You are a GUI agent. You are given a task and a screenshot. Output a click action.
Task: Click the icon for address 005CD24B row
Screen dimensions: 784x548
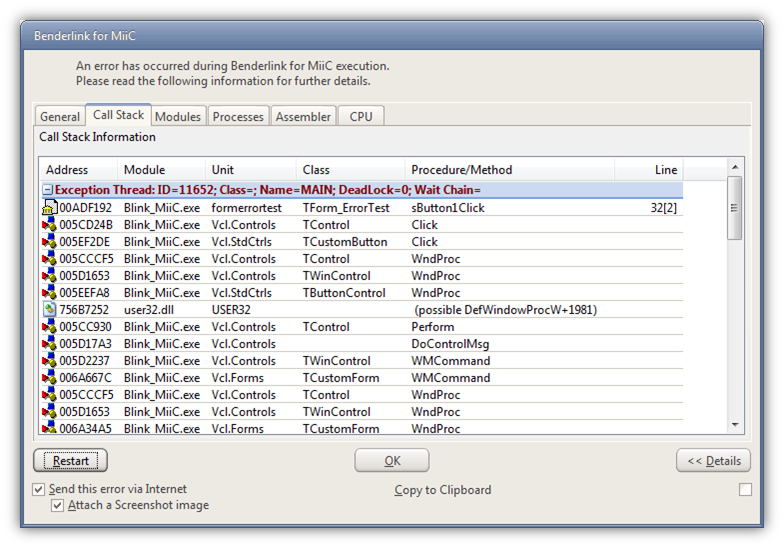(x=49, y=225)
